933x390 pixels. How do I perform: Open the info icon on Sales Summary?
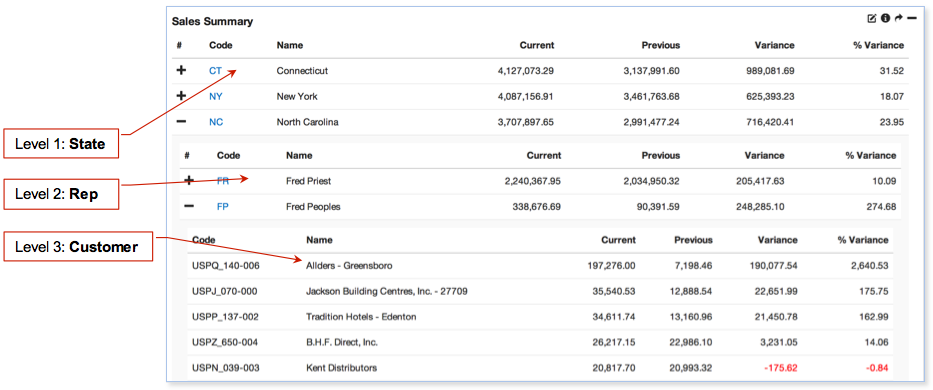[885, 18]
